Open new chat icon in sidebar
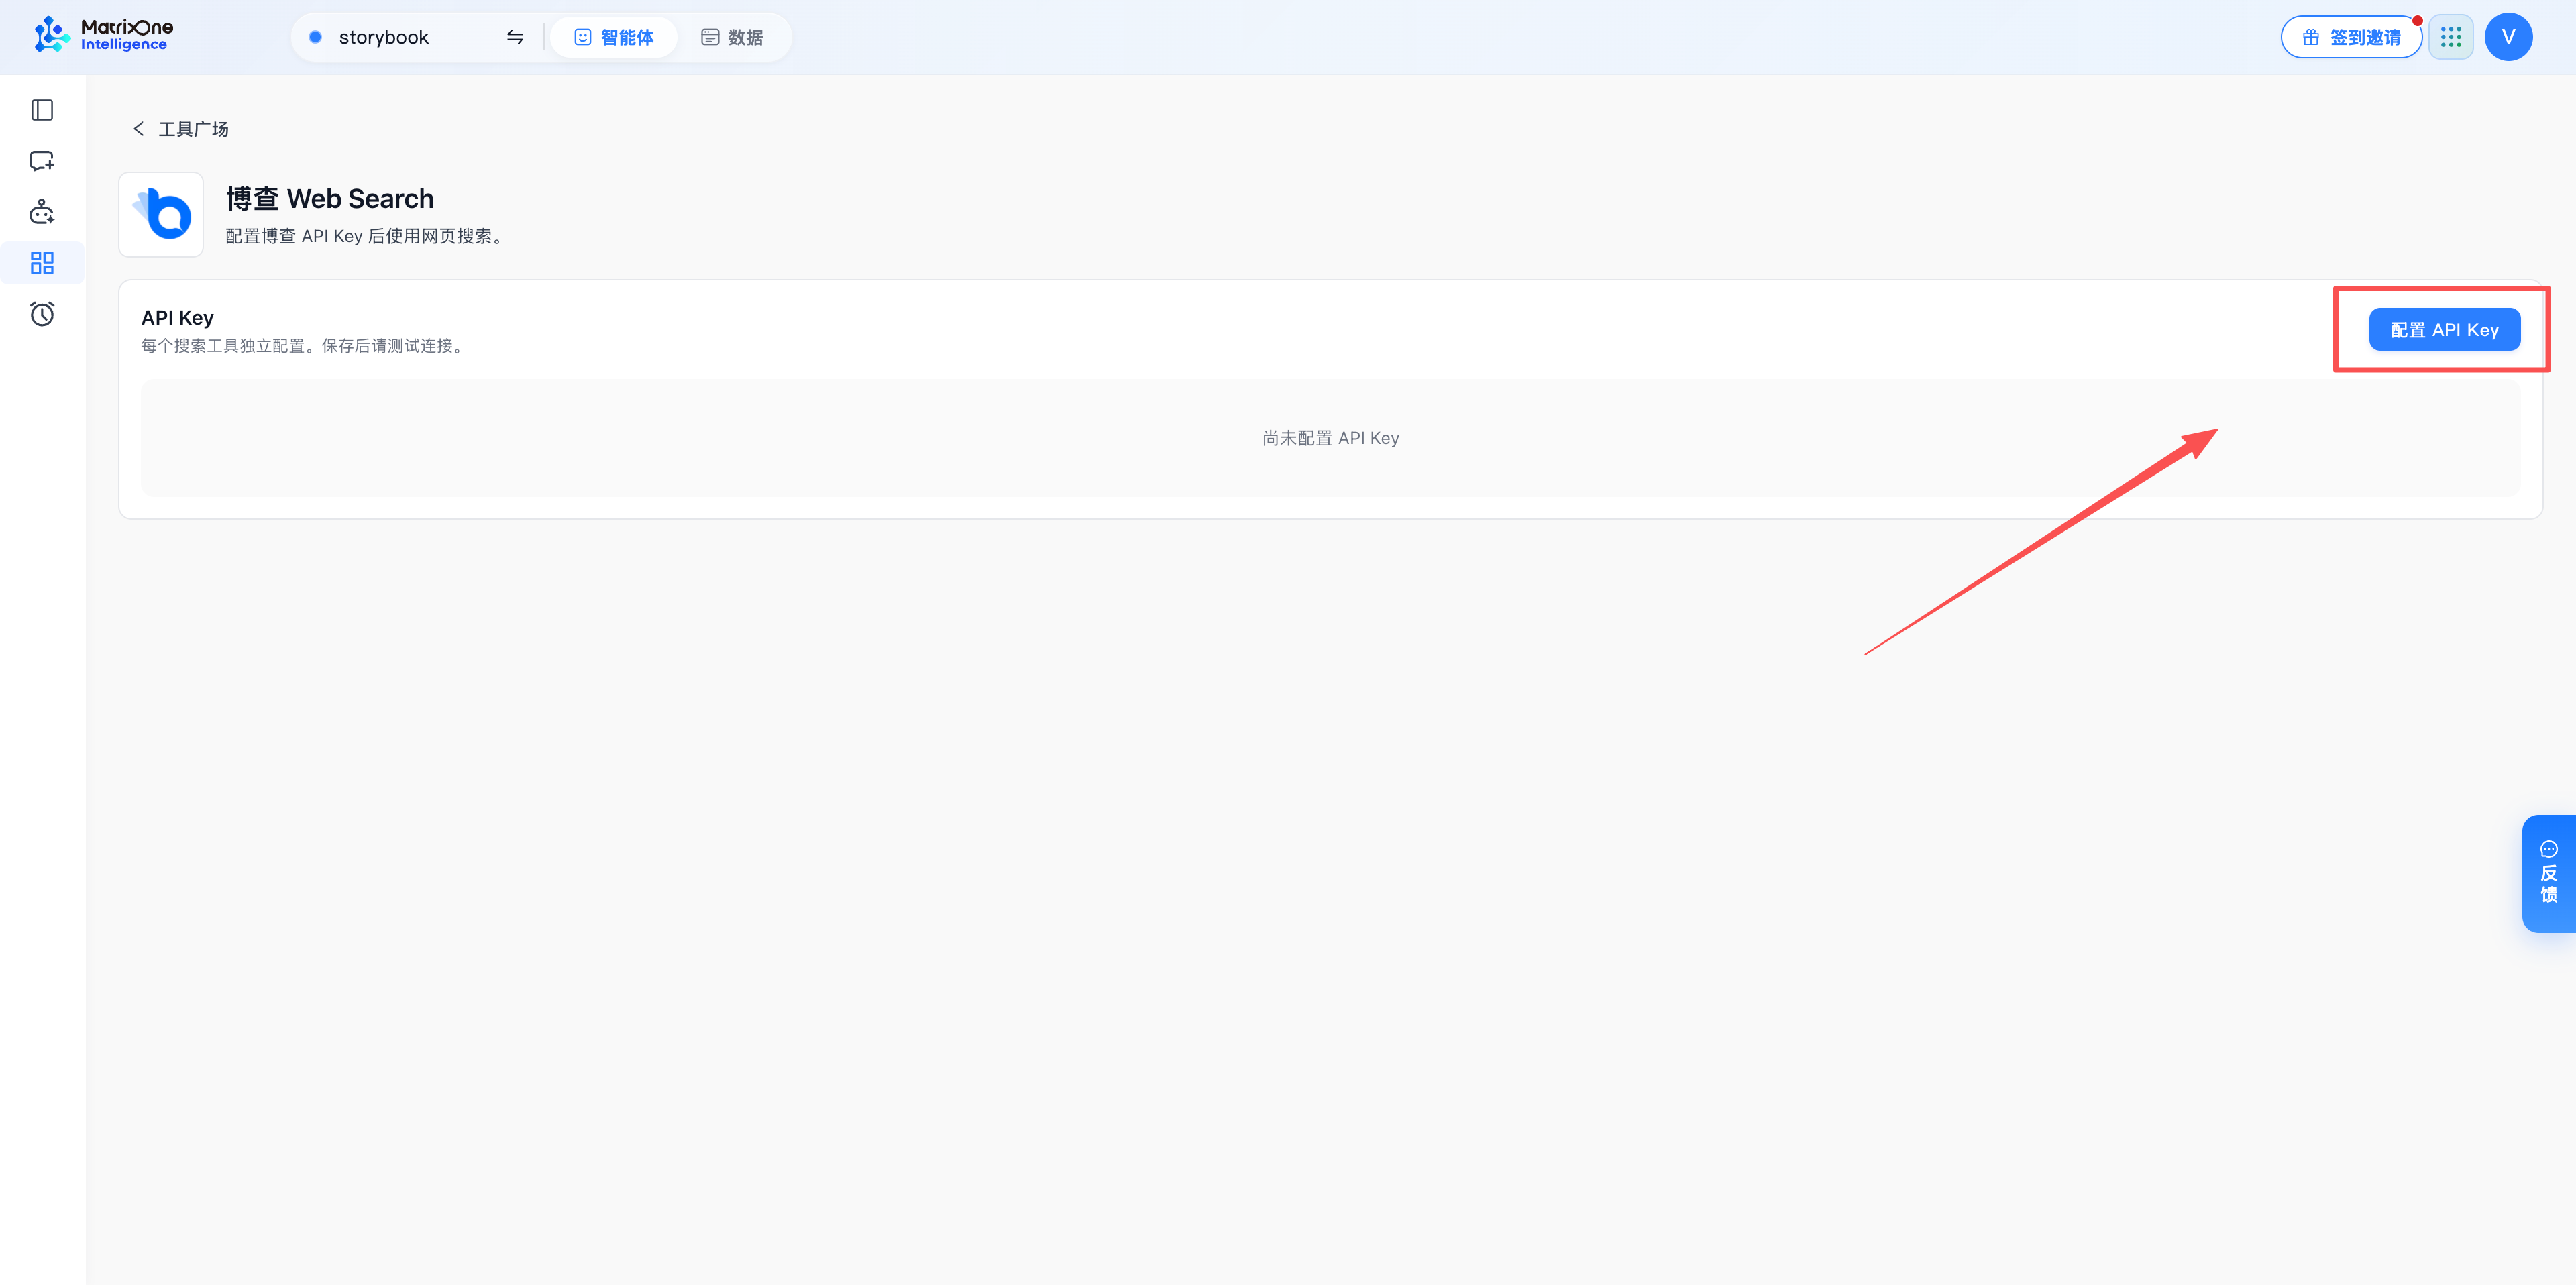2576x1285 pixels. [x=42, y=161]
